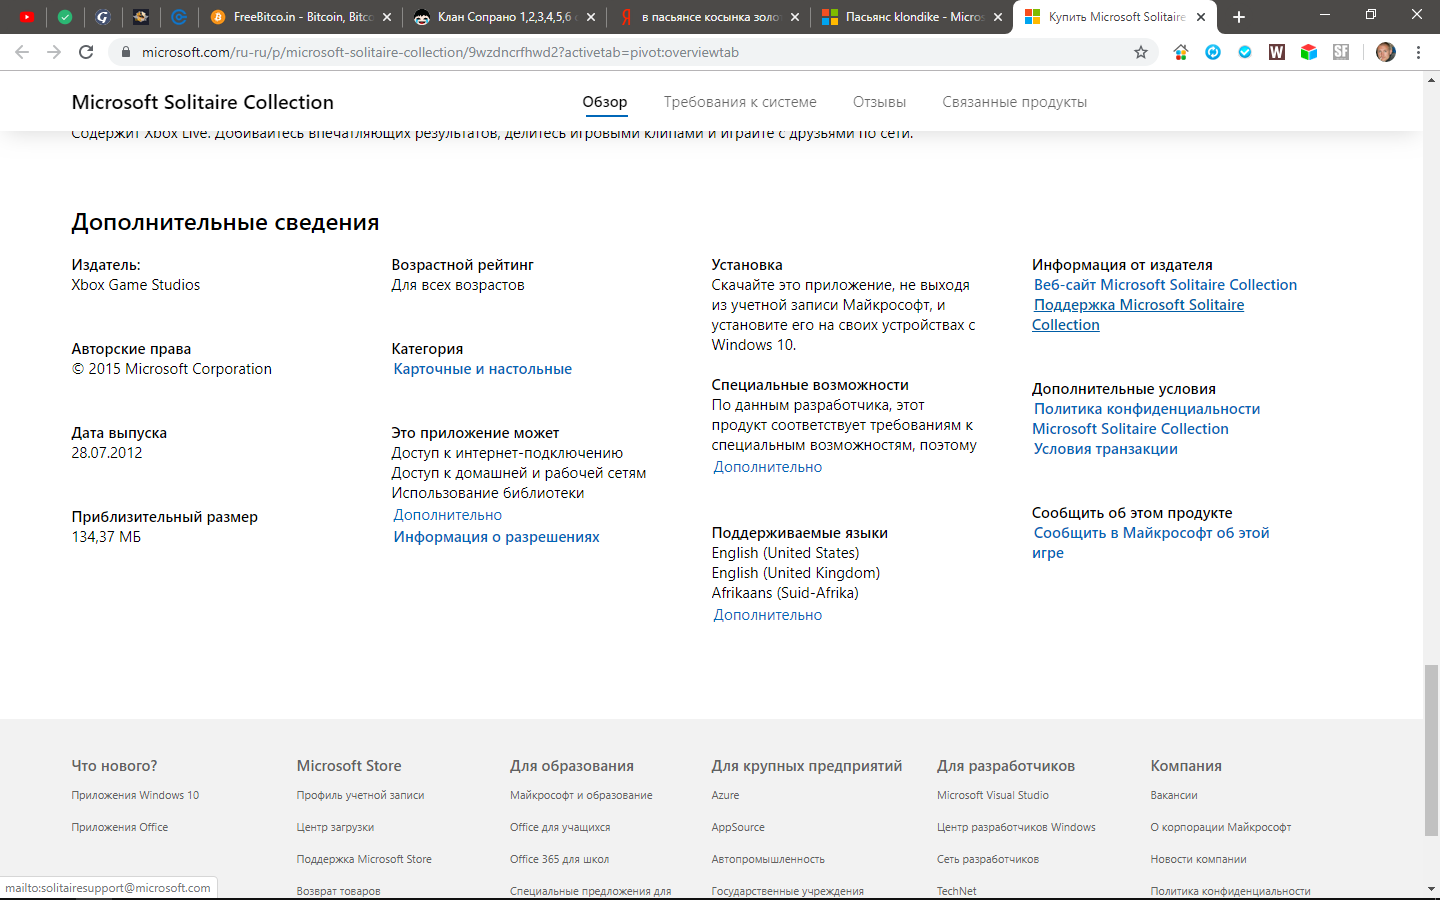This screenshot has width=1440, height=900.
Task: Open footer link О корпорации Майкрософт
Action: [1221, 827]
